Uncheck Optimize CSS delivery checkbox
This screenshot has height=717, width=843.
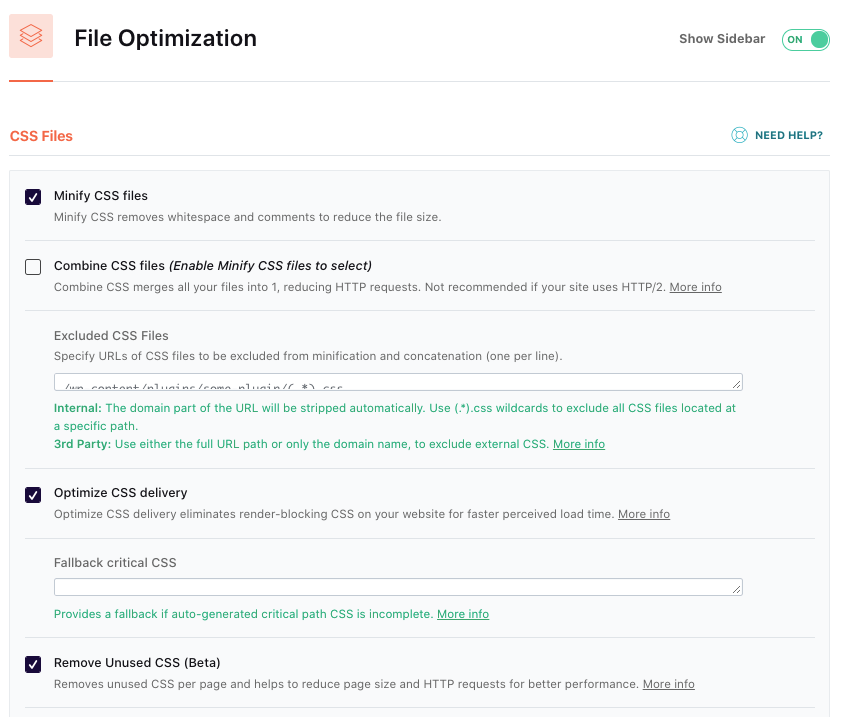point(33,494)
